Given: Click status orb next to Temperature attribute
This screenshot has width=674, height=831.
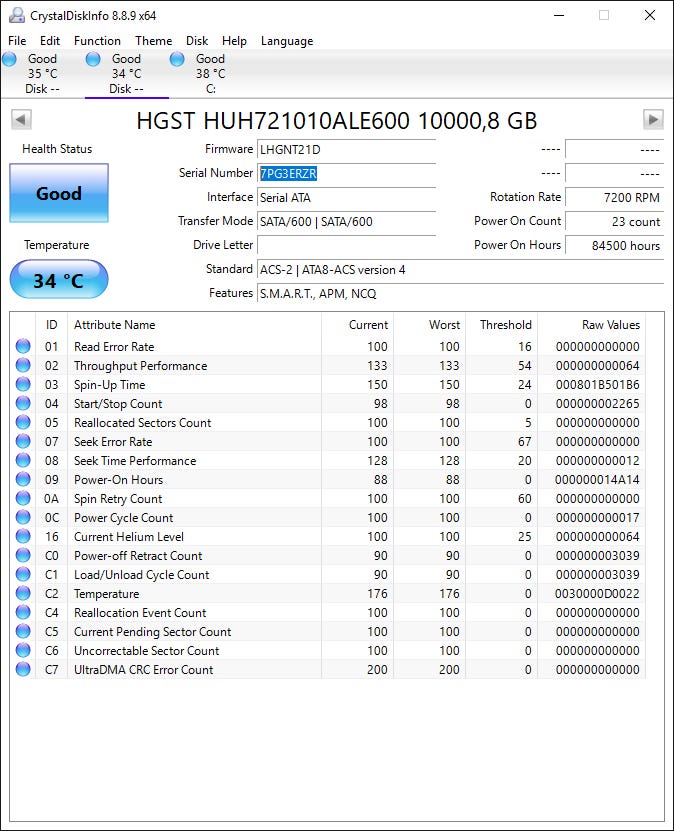Looking at the screenshot, I should click(x=23, y=593).
